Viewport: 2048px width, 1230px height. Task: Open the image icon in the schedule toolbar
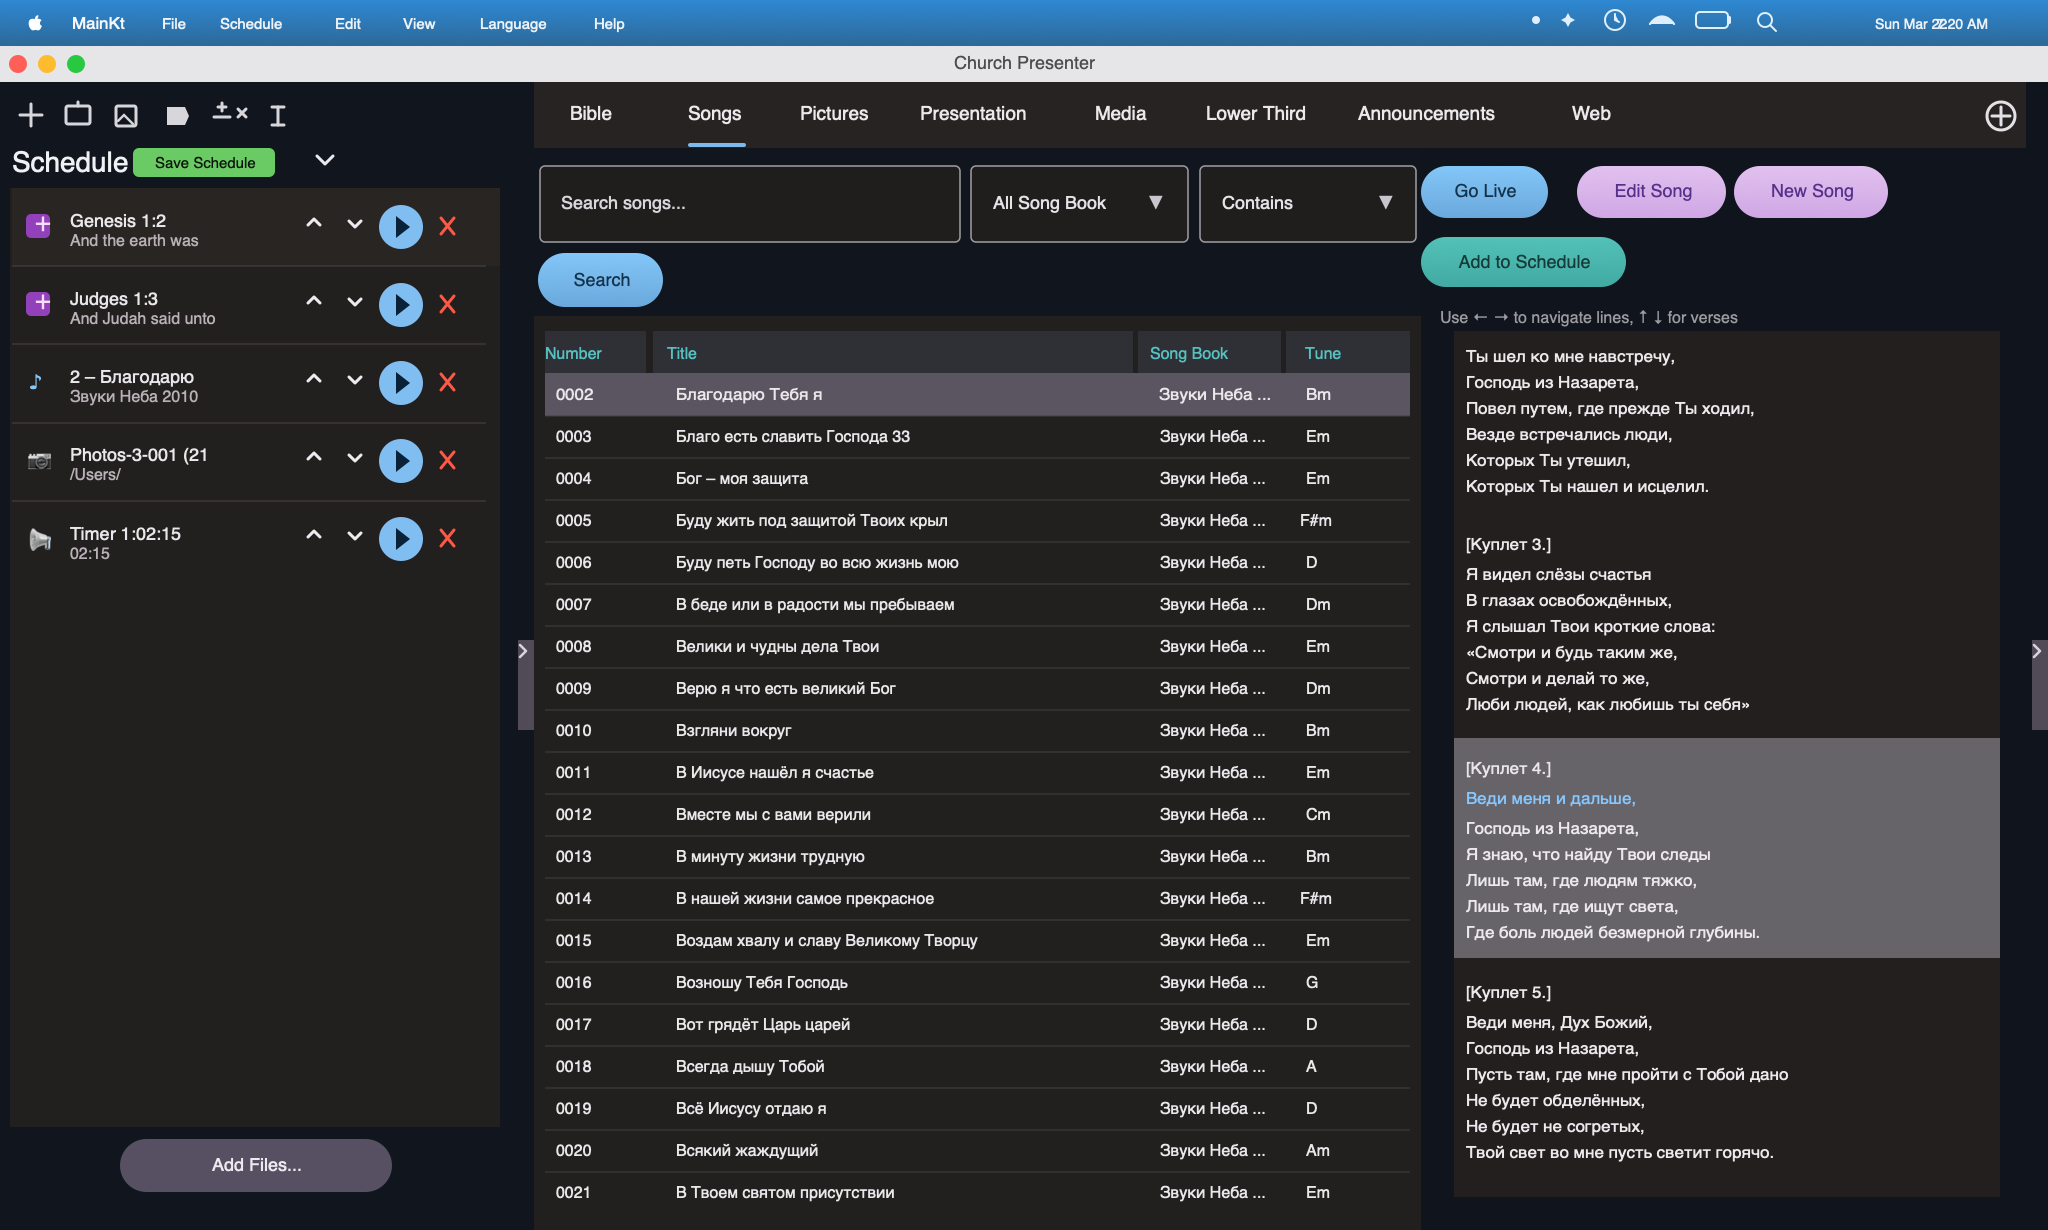[127, 114]
